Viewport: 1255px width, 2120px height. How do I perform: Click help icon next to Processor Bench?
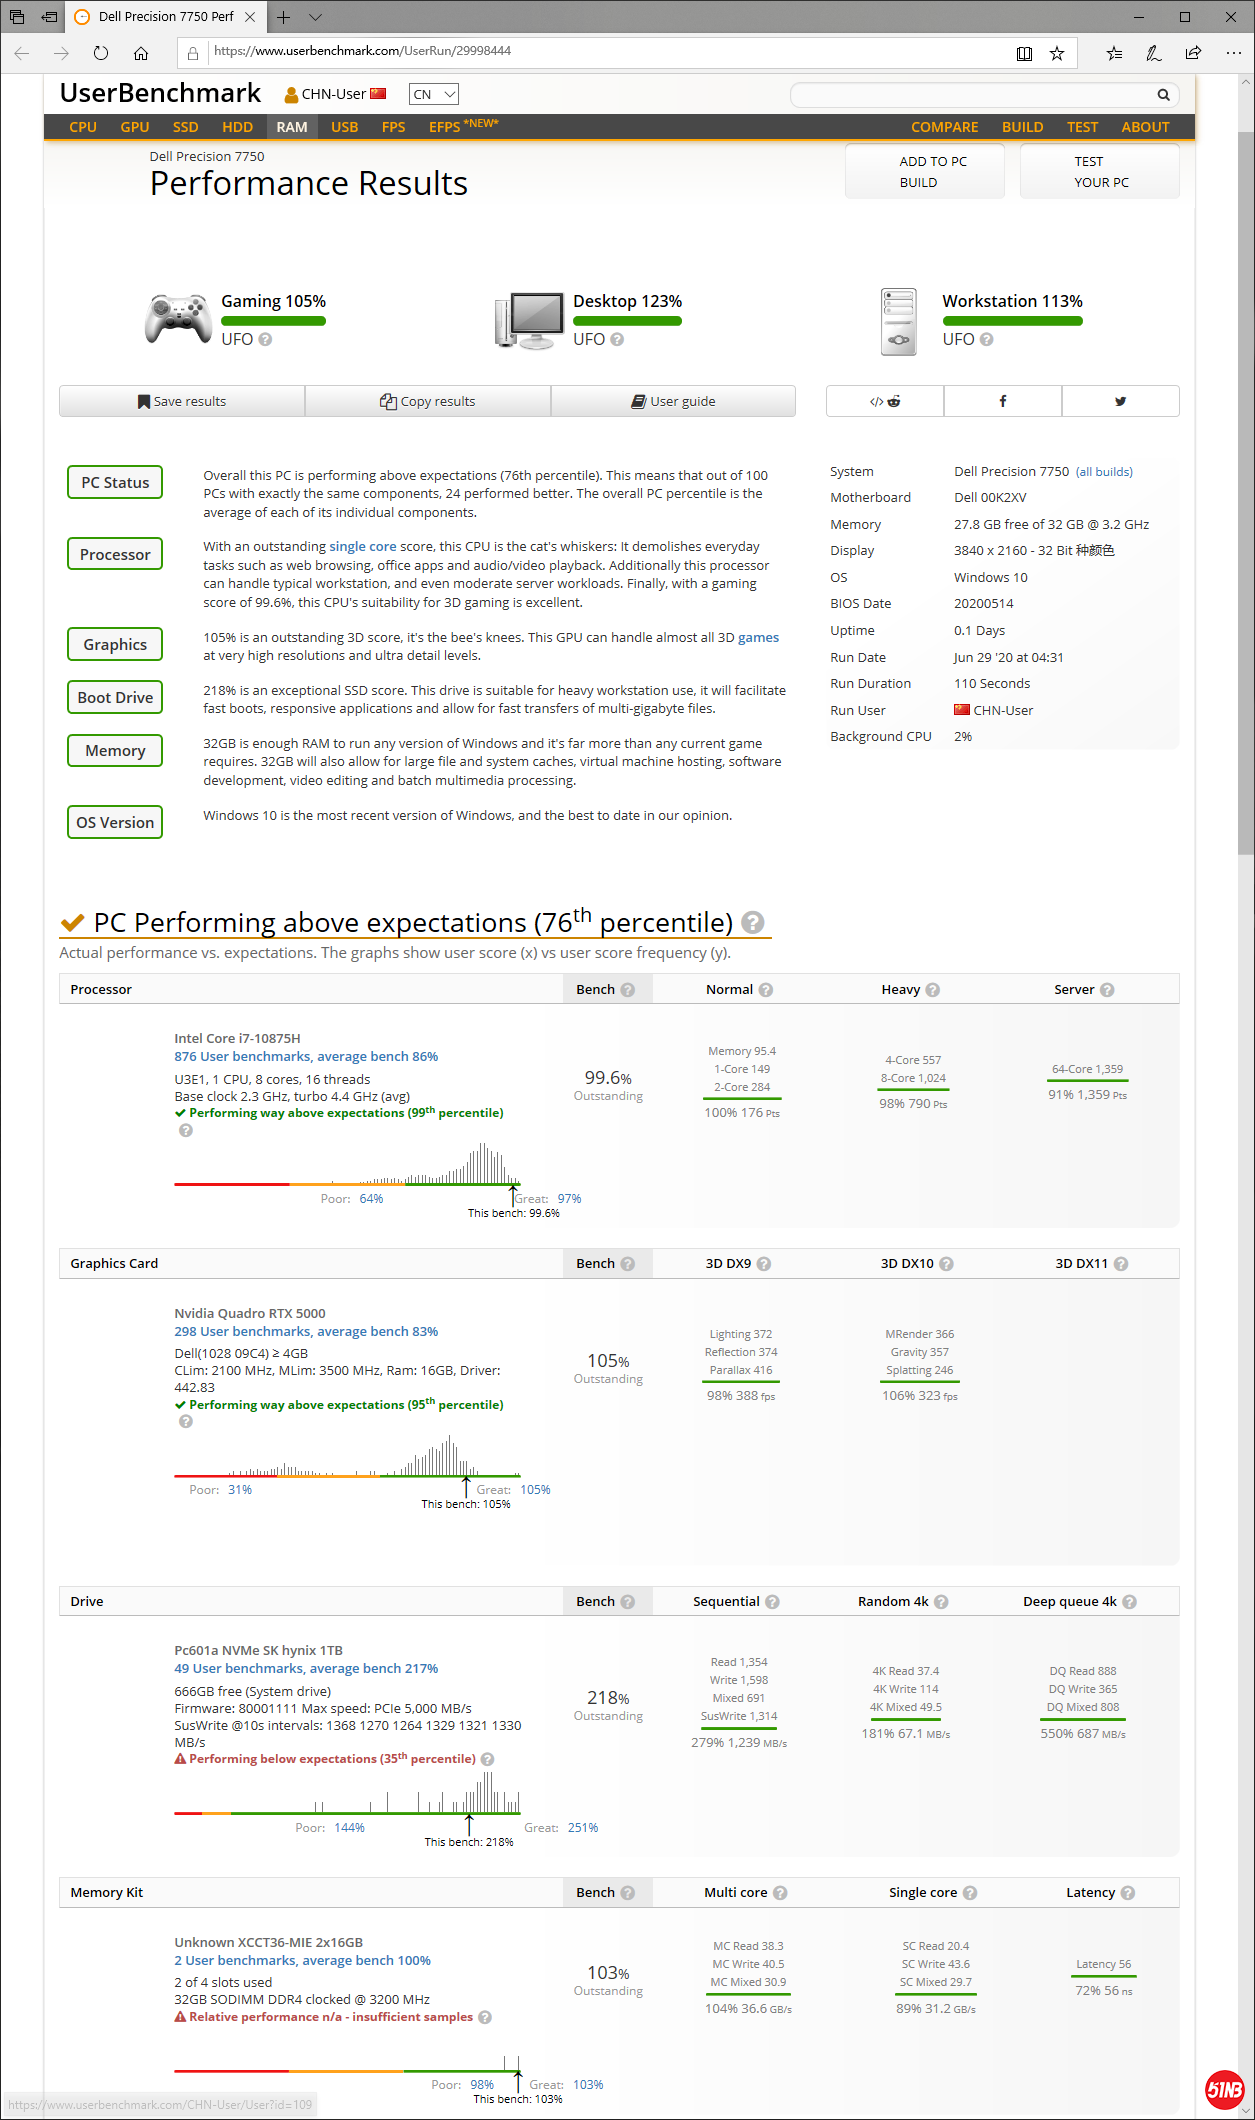pyautogui.click(x=628, y=989)
